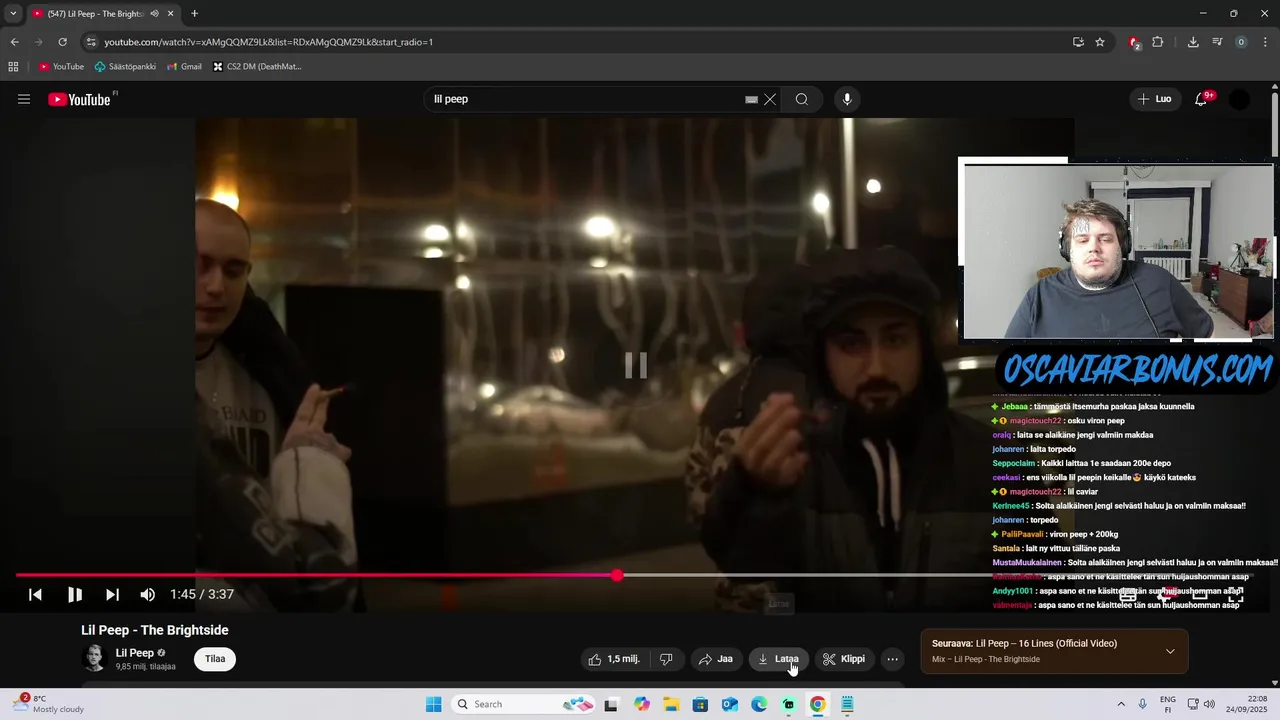This screenshot has height=720, width=1280.
Task: Open a new browser tab
Action: coord(194,14)
